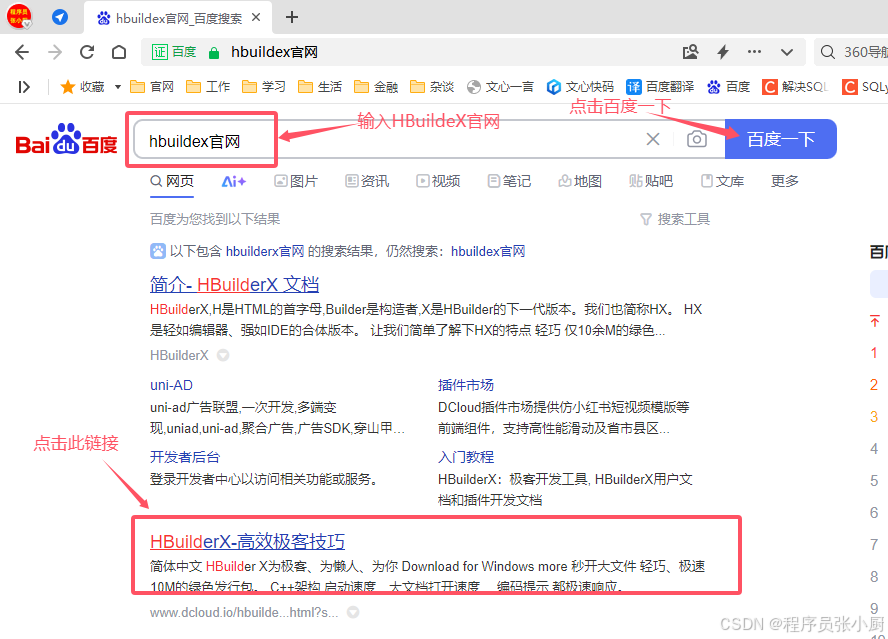Open the 插件市场 sublink
The height and width of the screenshot is (639, 888).
[466, 385]
